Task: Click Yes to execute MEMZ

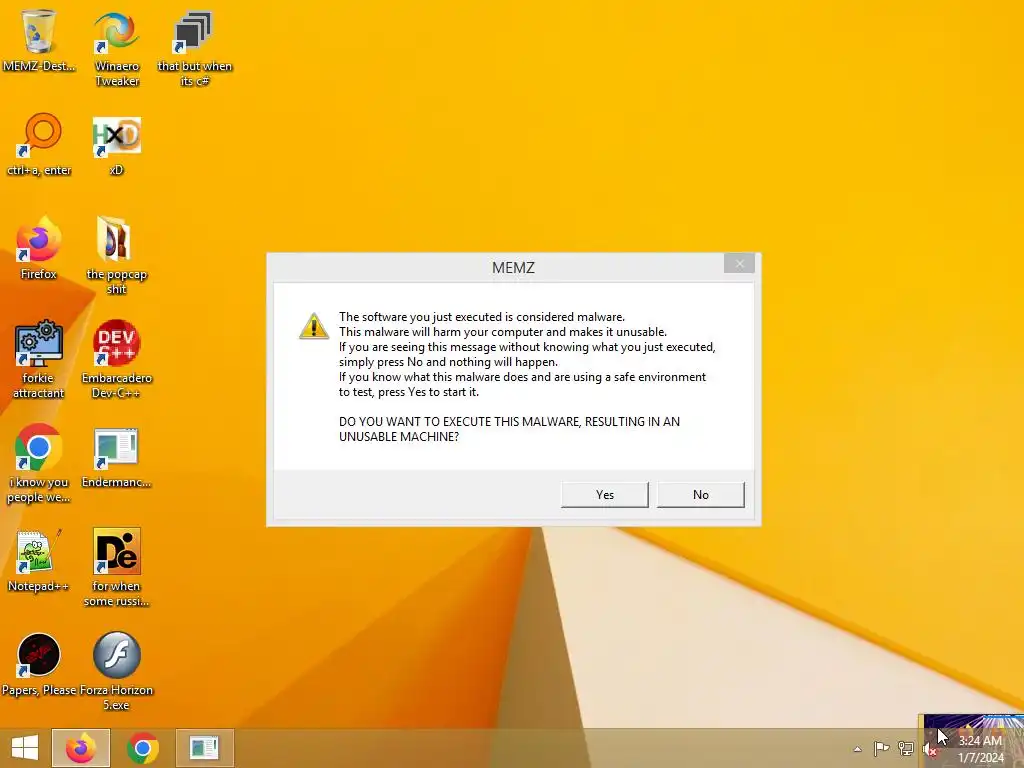Action: pyautogui.click(x=605, y=494)
